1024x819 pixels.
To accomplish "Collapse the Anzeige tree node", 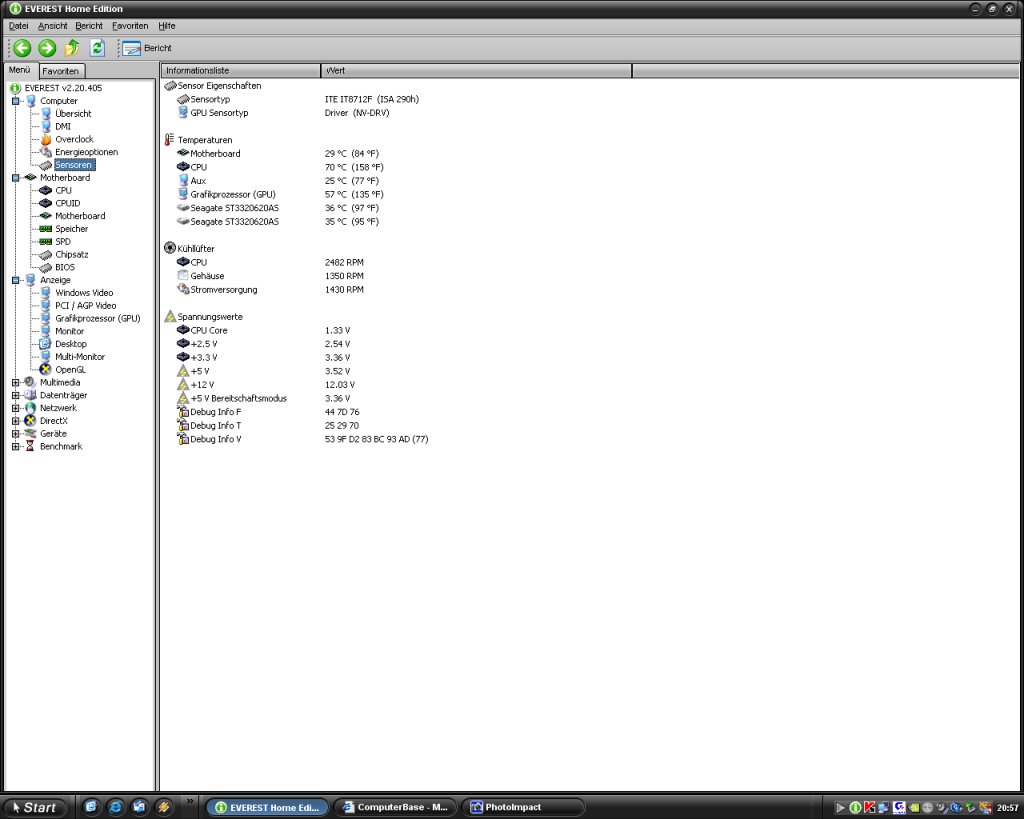I will click(16, 280).
